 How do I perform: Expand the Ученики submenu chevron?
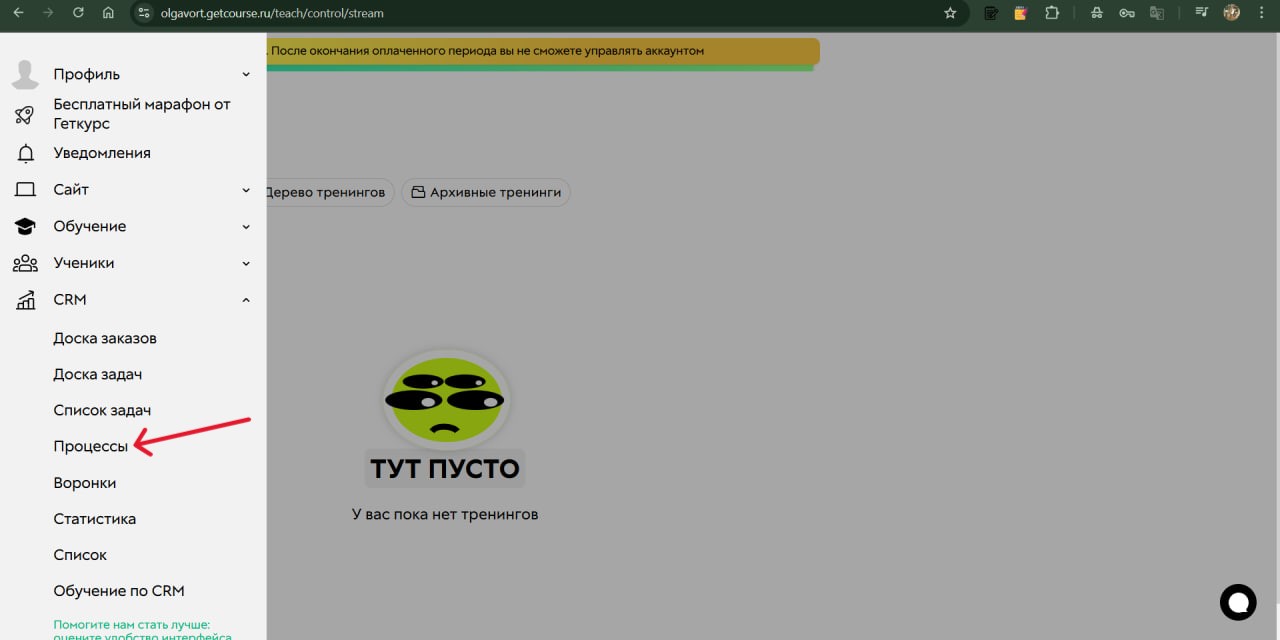pos(246,264)
